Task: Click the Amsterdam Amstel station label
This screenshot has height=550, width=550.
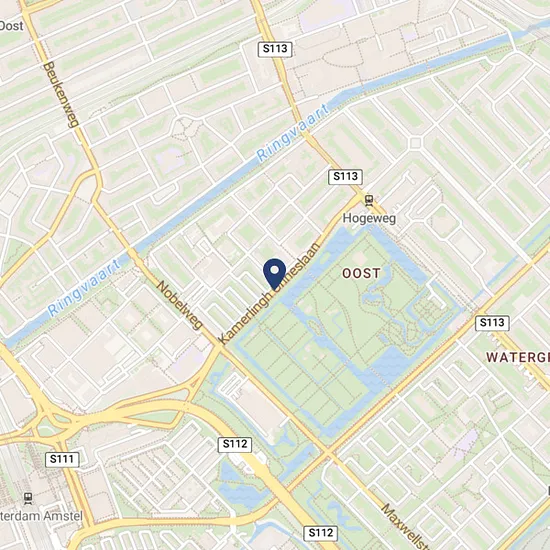Action: tap(41, 516)
